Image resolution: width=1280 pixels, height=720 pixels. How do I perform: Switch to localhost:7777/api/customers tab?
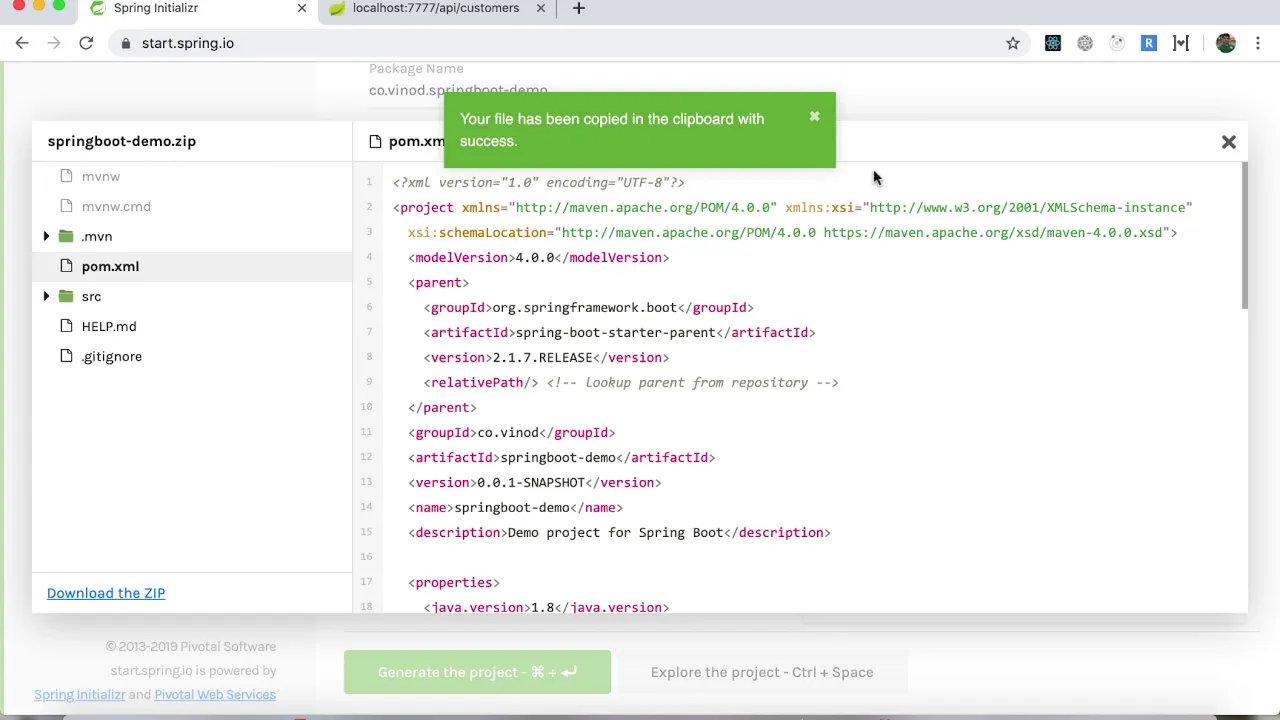pyautogui.click(x=436, y=8)
